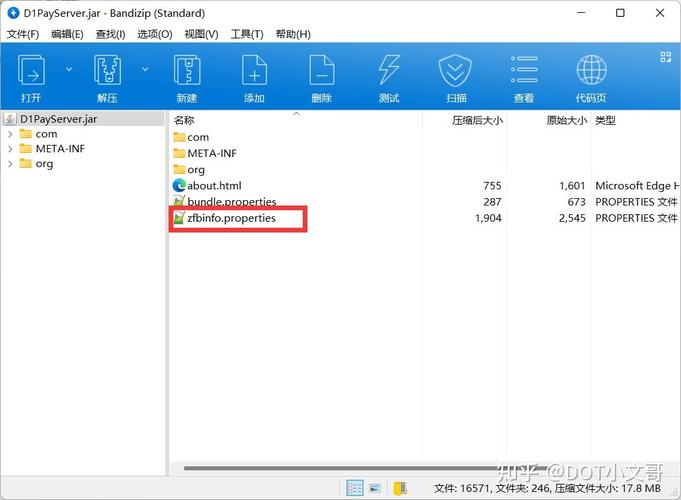Switch to thumbnail view icon in status bar
This screenshot has height=500, width=681.
click(375, 488)
